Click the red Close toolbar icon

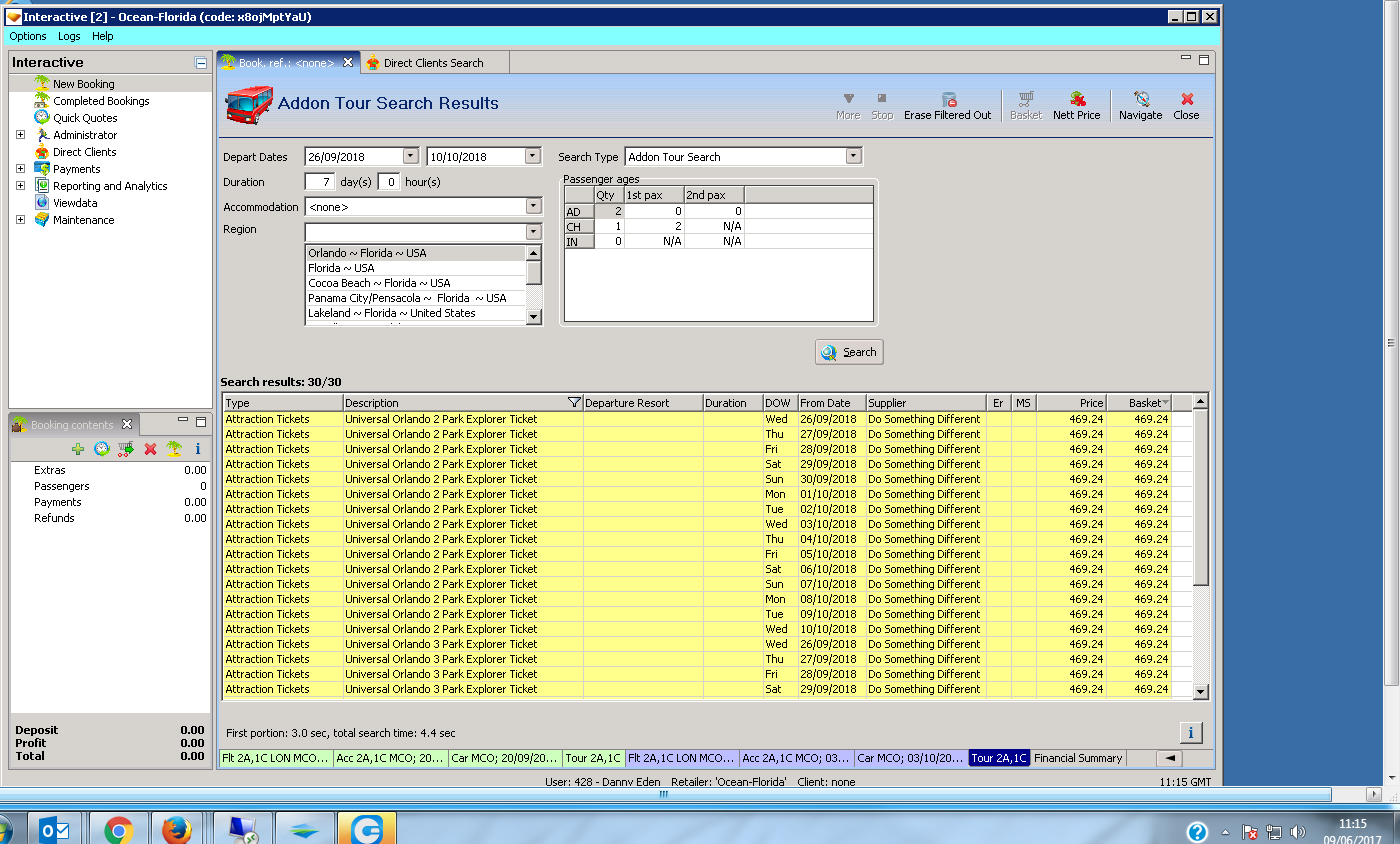(1186, 99)
